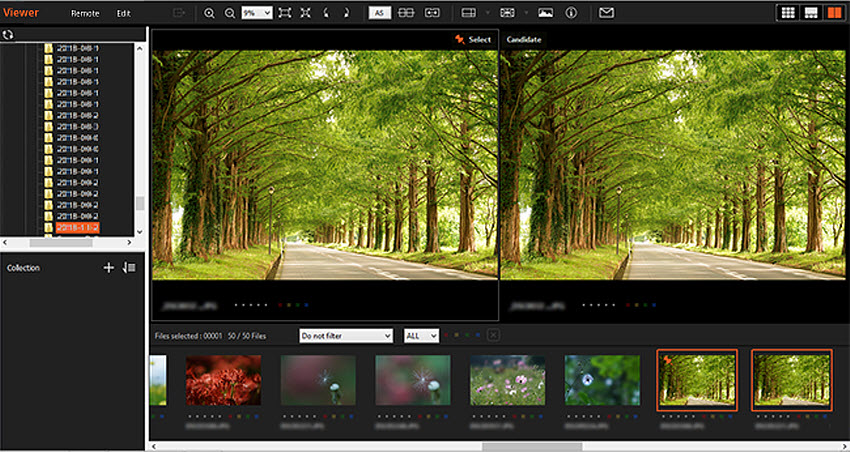Switch to preview with filmstrip view
Viewport: 850px width, 452px height.
[x=811, y=13]
